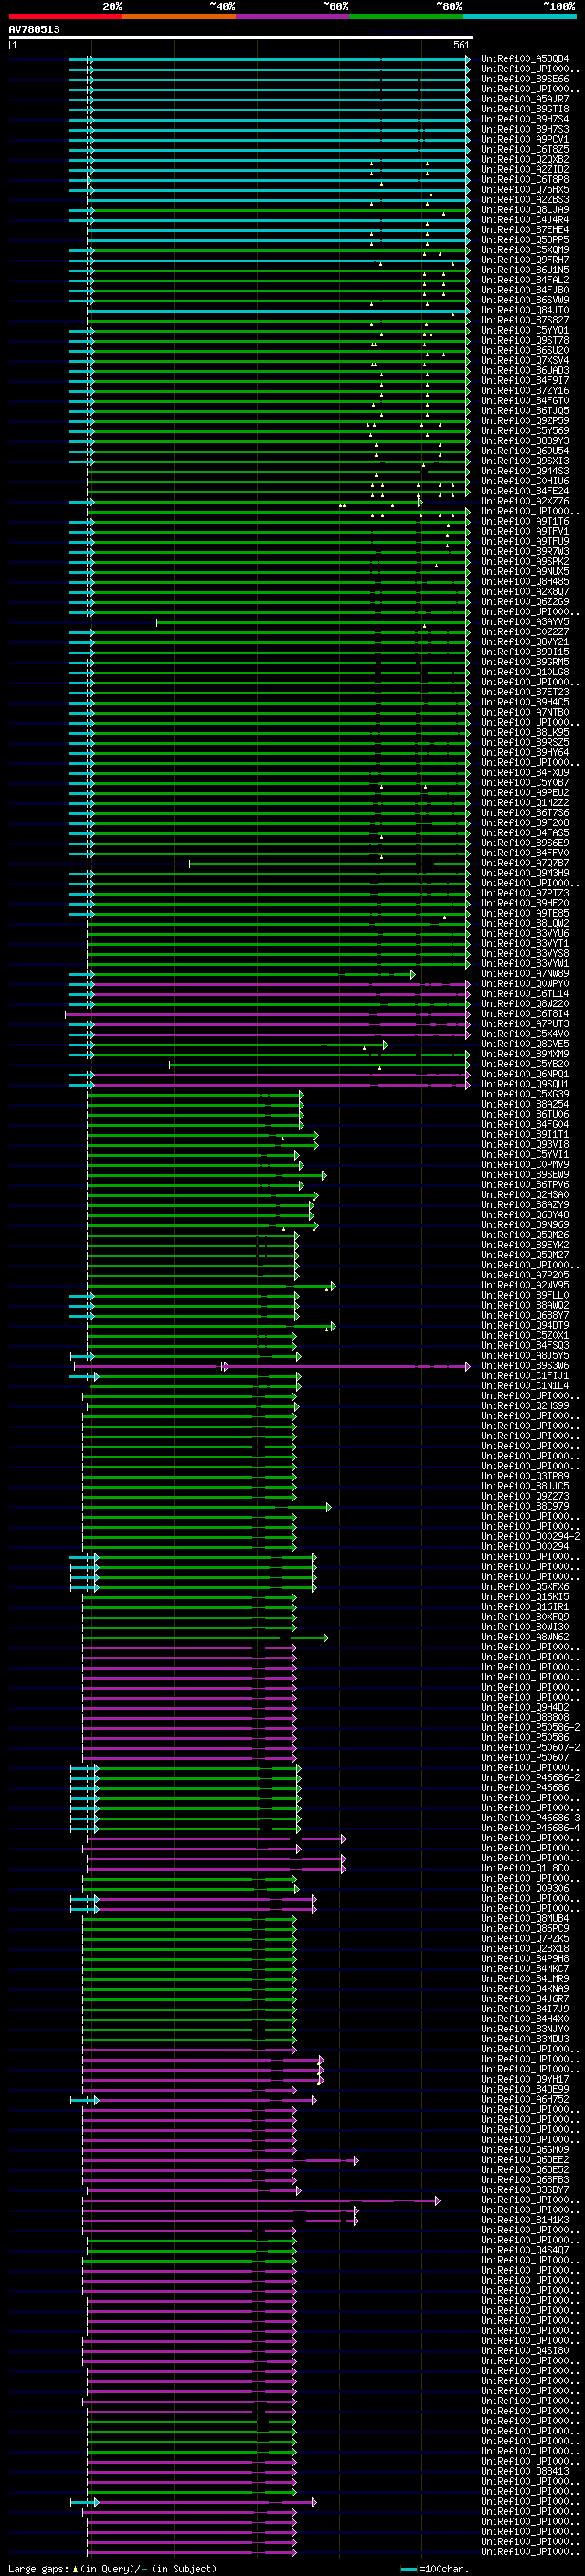
Task: Select hit label UniRef100_B0XFQ9
Action: point(525,1617)
